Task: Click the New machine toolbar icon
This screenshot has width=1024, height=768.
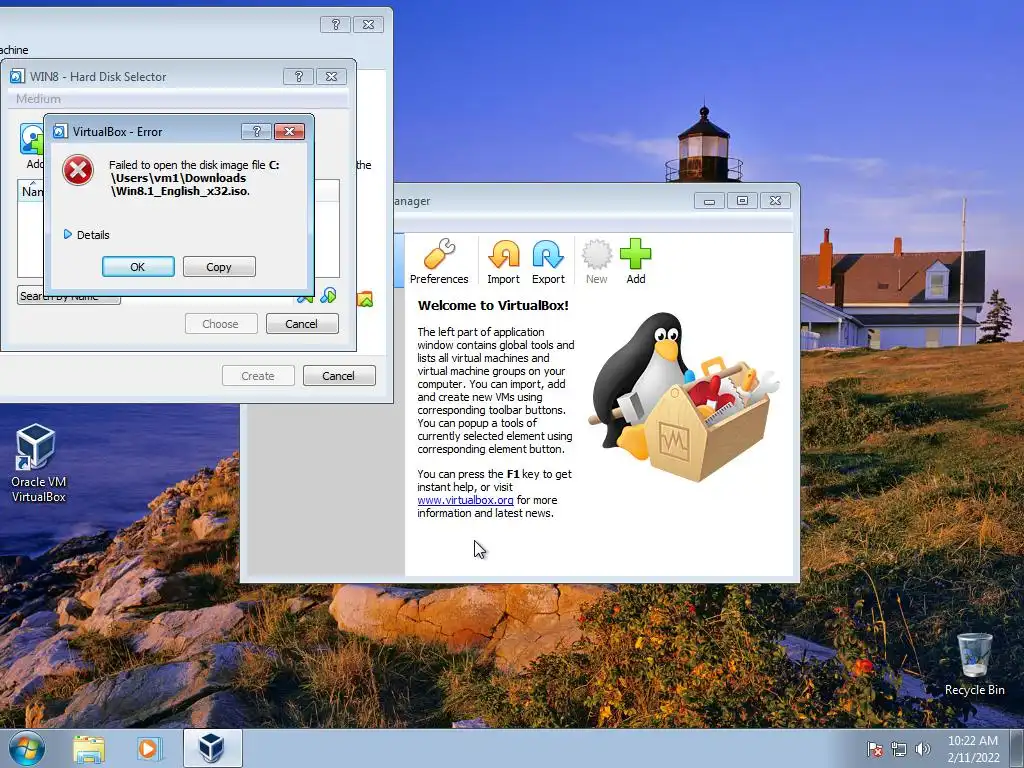Action: [x=596, y=261]
